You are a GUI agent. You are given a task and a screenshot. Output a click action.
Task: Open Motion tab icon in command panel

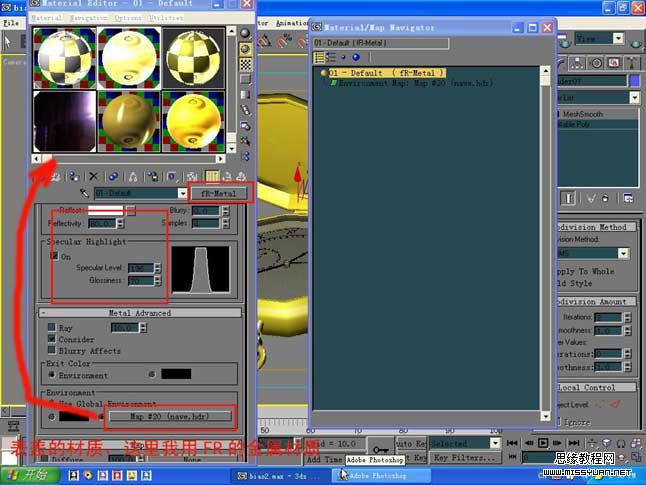[x=596, y=63]
